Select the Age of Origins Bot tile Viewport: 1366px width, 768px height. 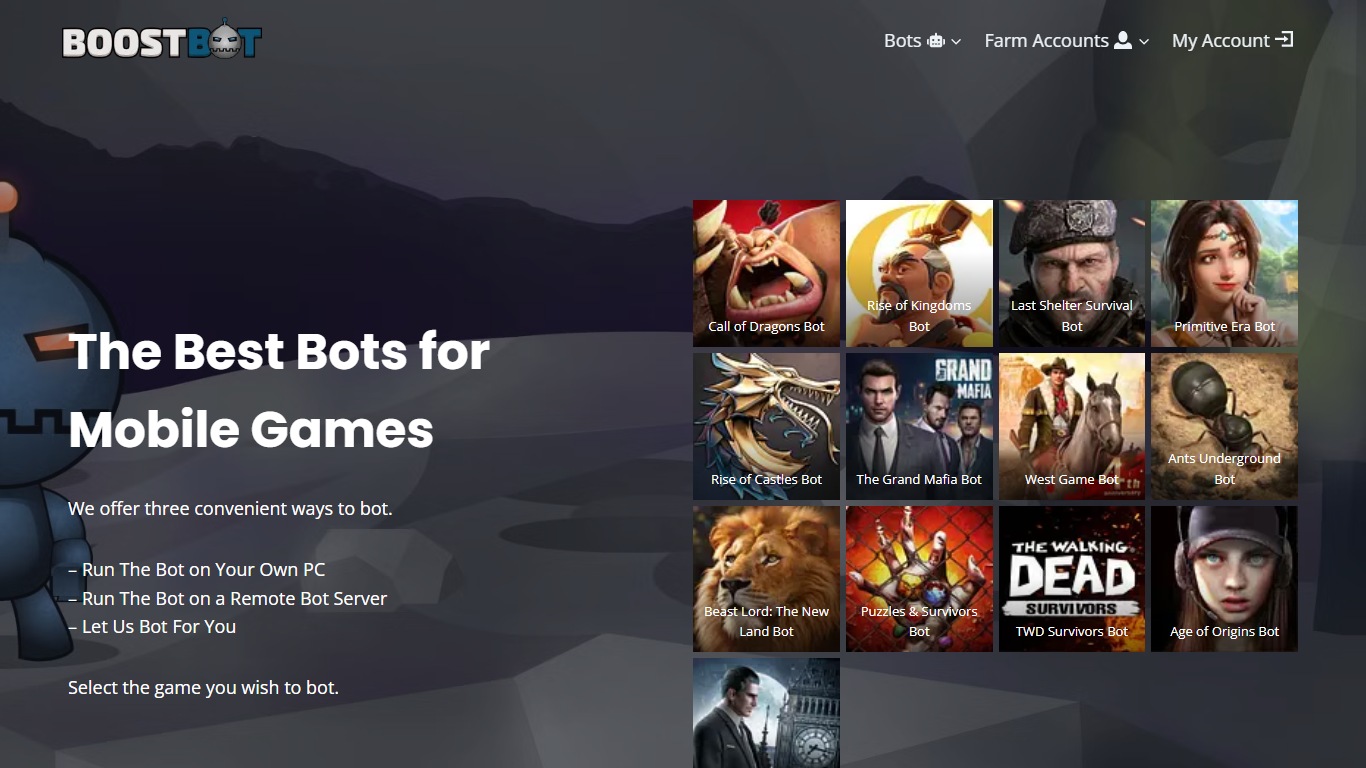tap(1224, 579)
